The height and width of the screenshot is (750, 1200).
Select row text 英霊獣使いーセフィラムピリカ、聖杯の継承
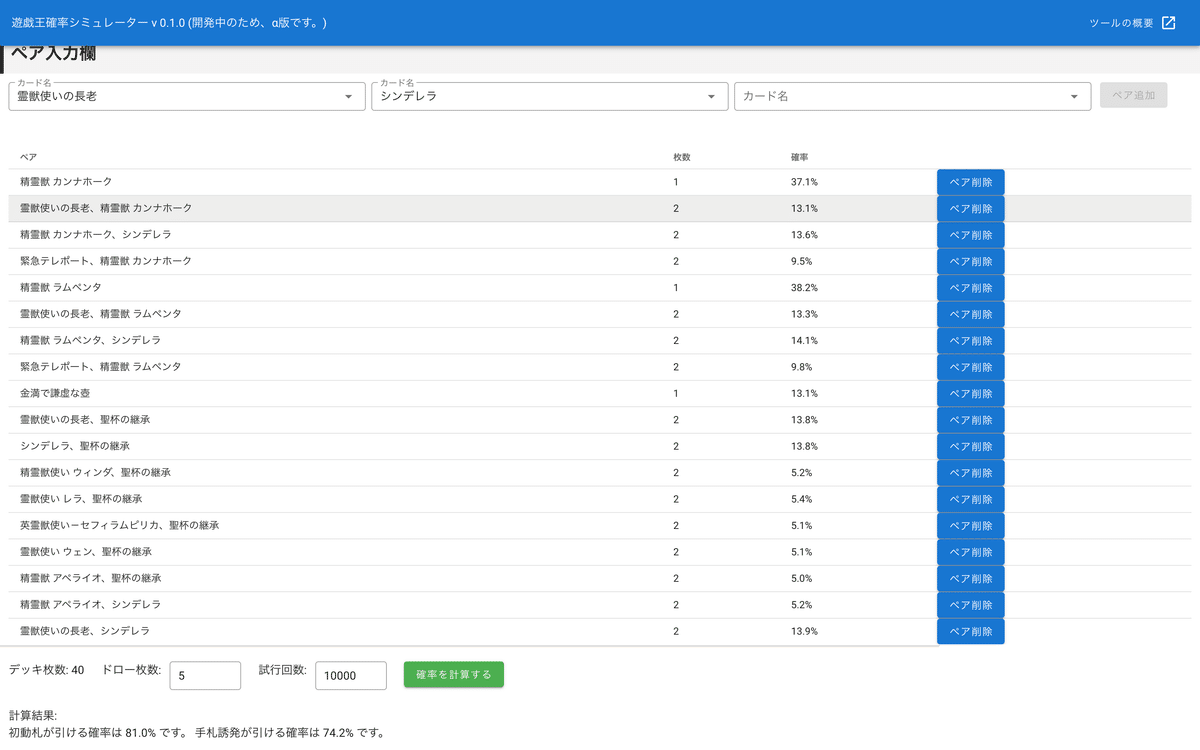pyautogui.click(x=119, y=525)
